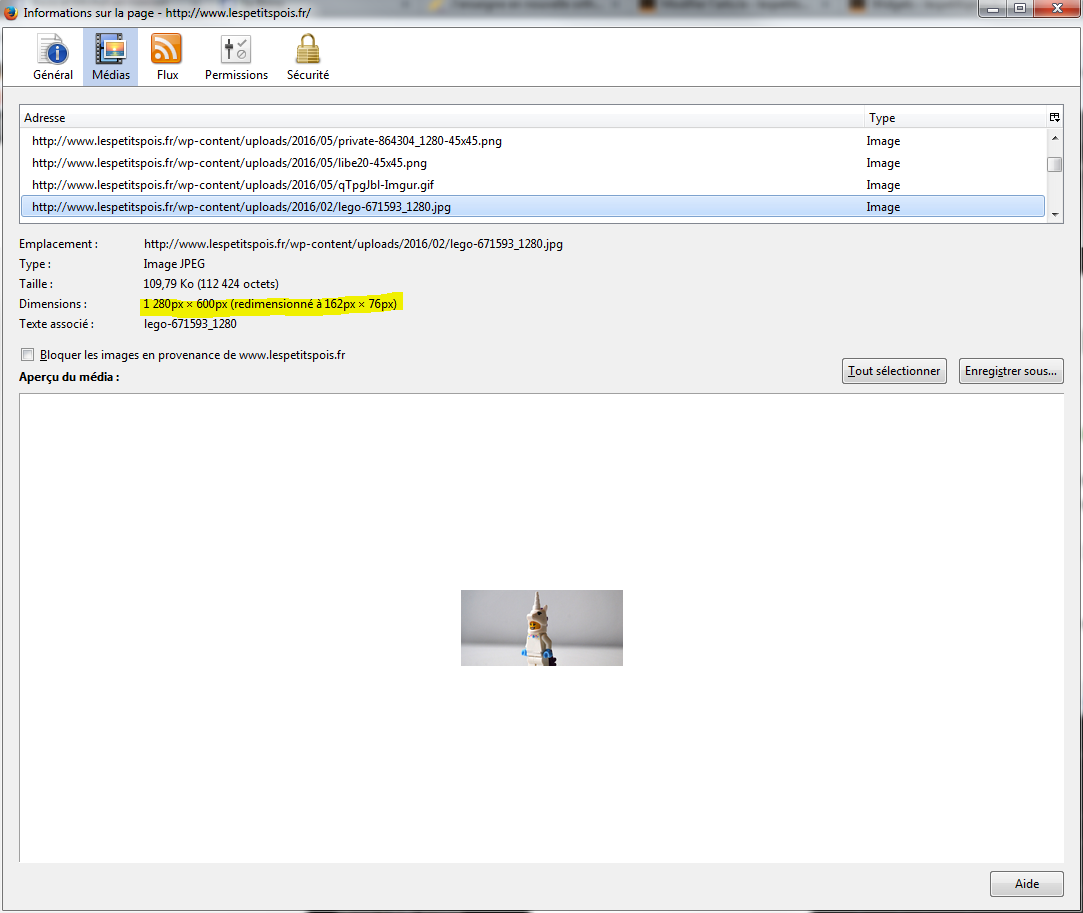Click the Aide button
This screenshot has width=1083, height=913.
(1027, 884)
